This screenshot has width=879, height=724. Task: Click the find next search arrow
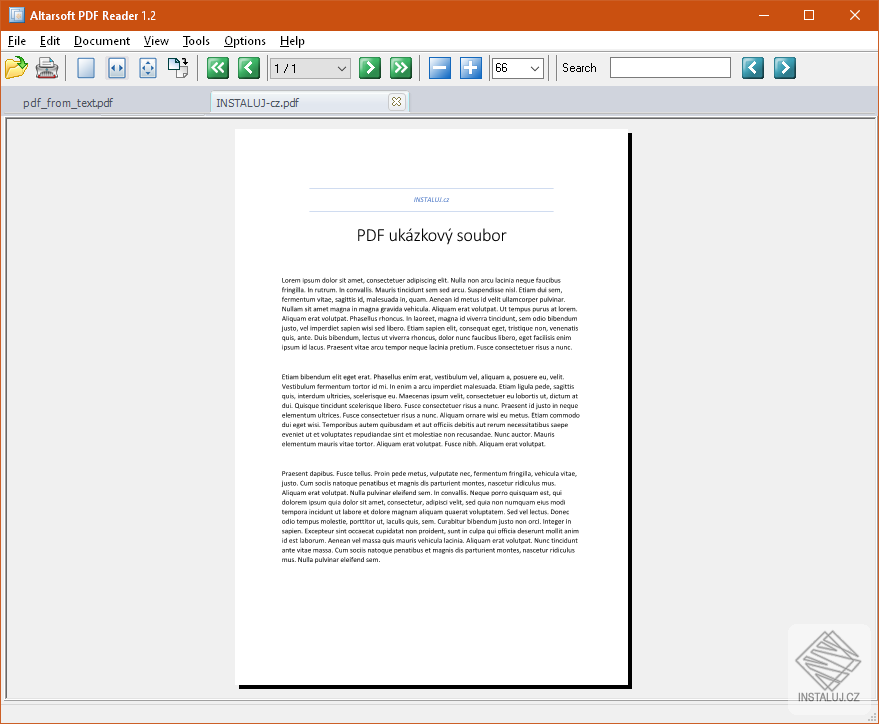(x=784, y=67)
